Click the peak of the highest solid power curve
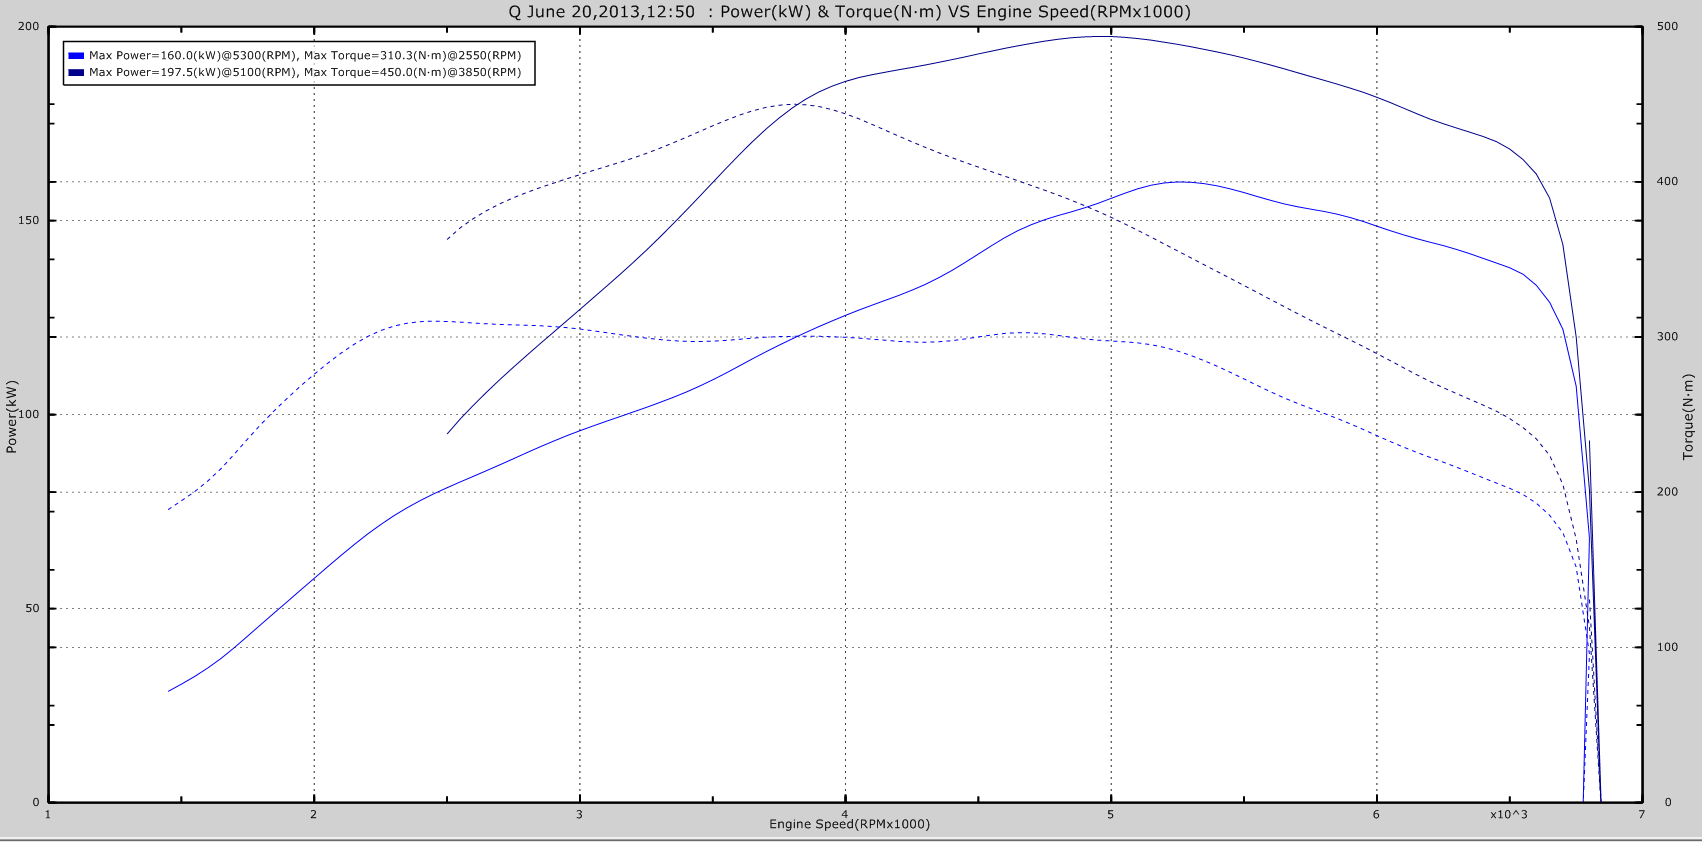 tap(1100, 37)
